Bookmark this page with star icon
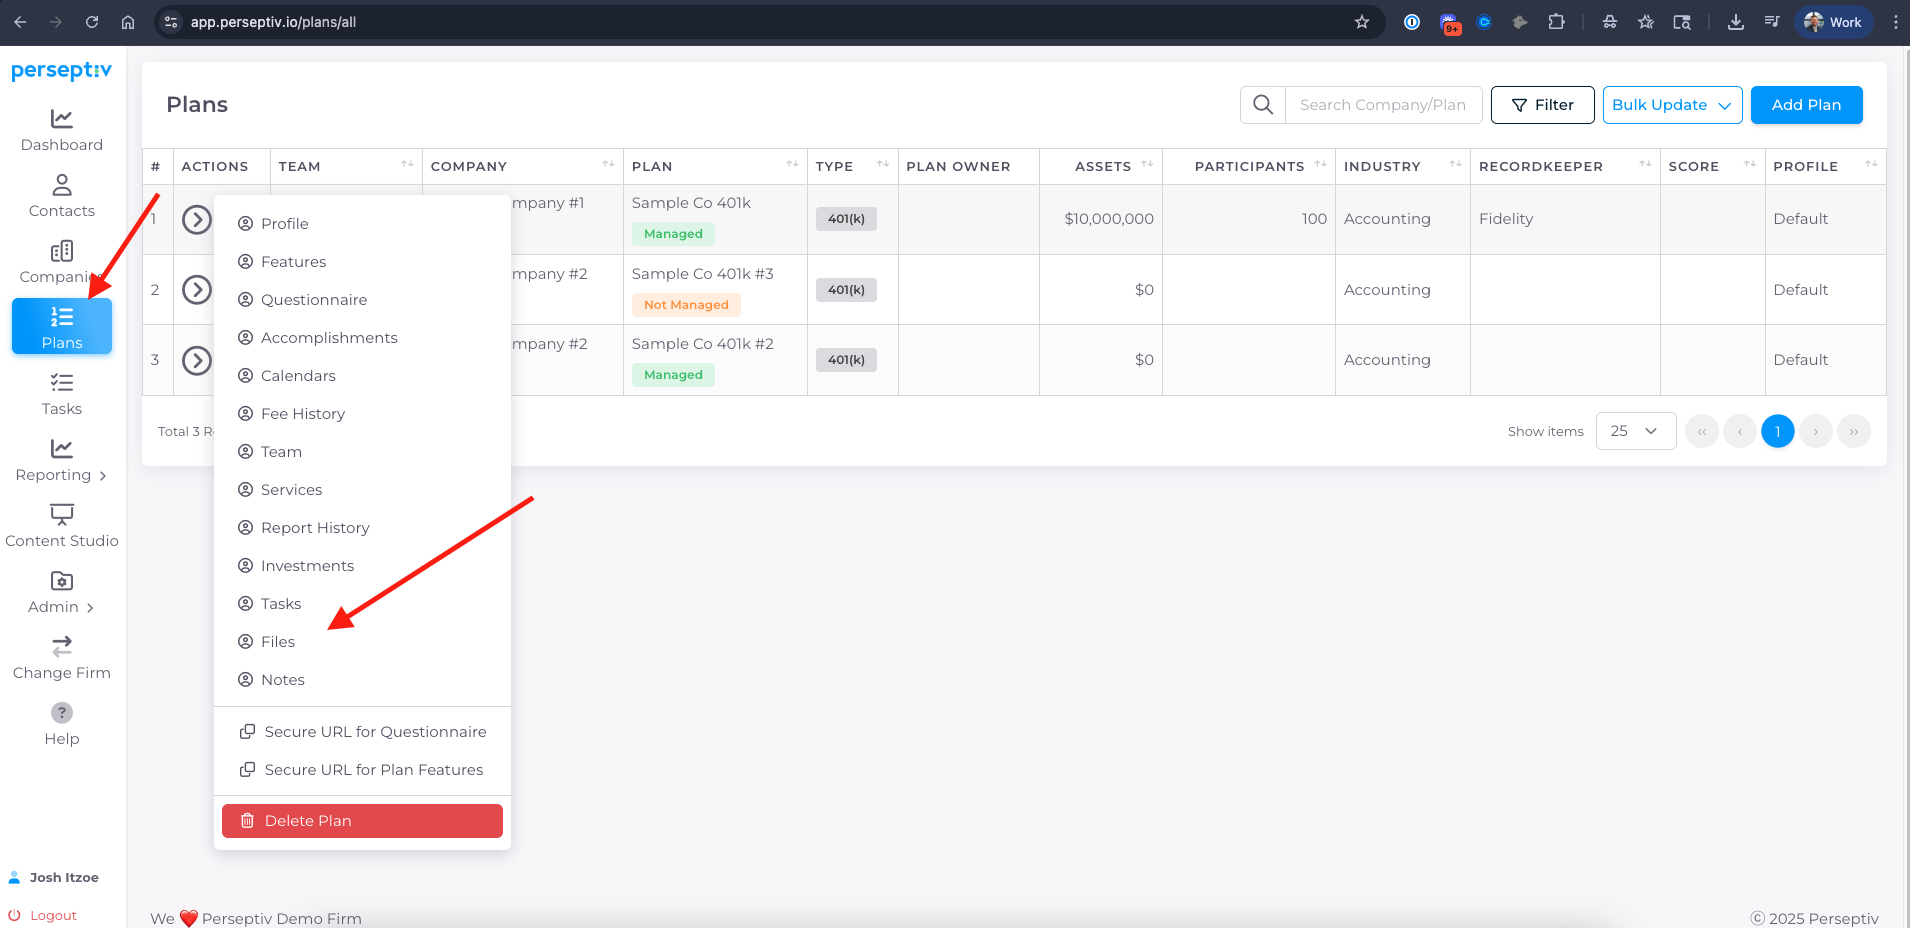 point(1362,22)
